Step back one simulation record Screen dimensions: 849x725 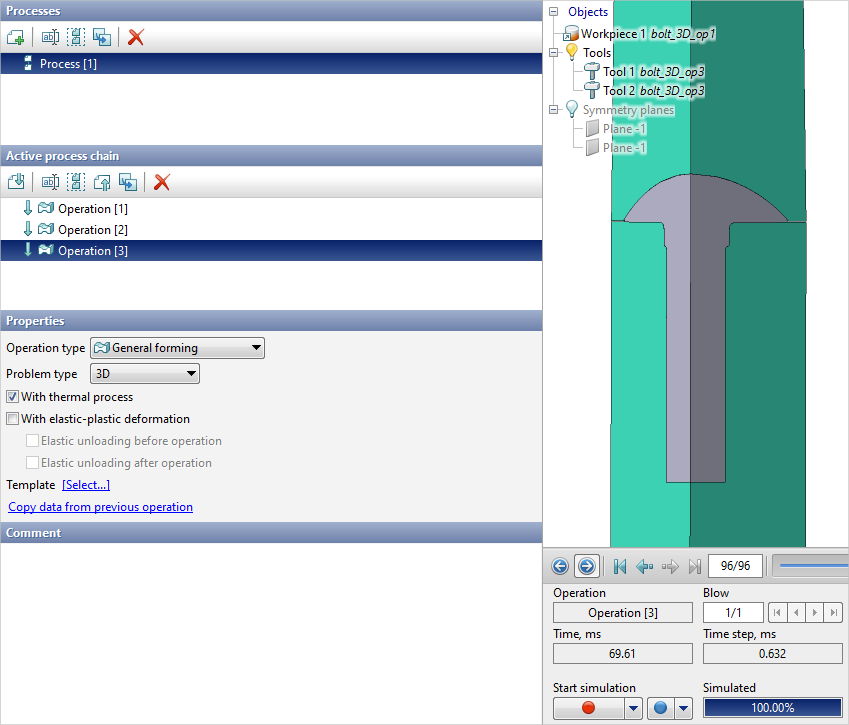pos(644,567)
